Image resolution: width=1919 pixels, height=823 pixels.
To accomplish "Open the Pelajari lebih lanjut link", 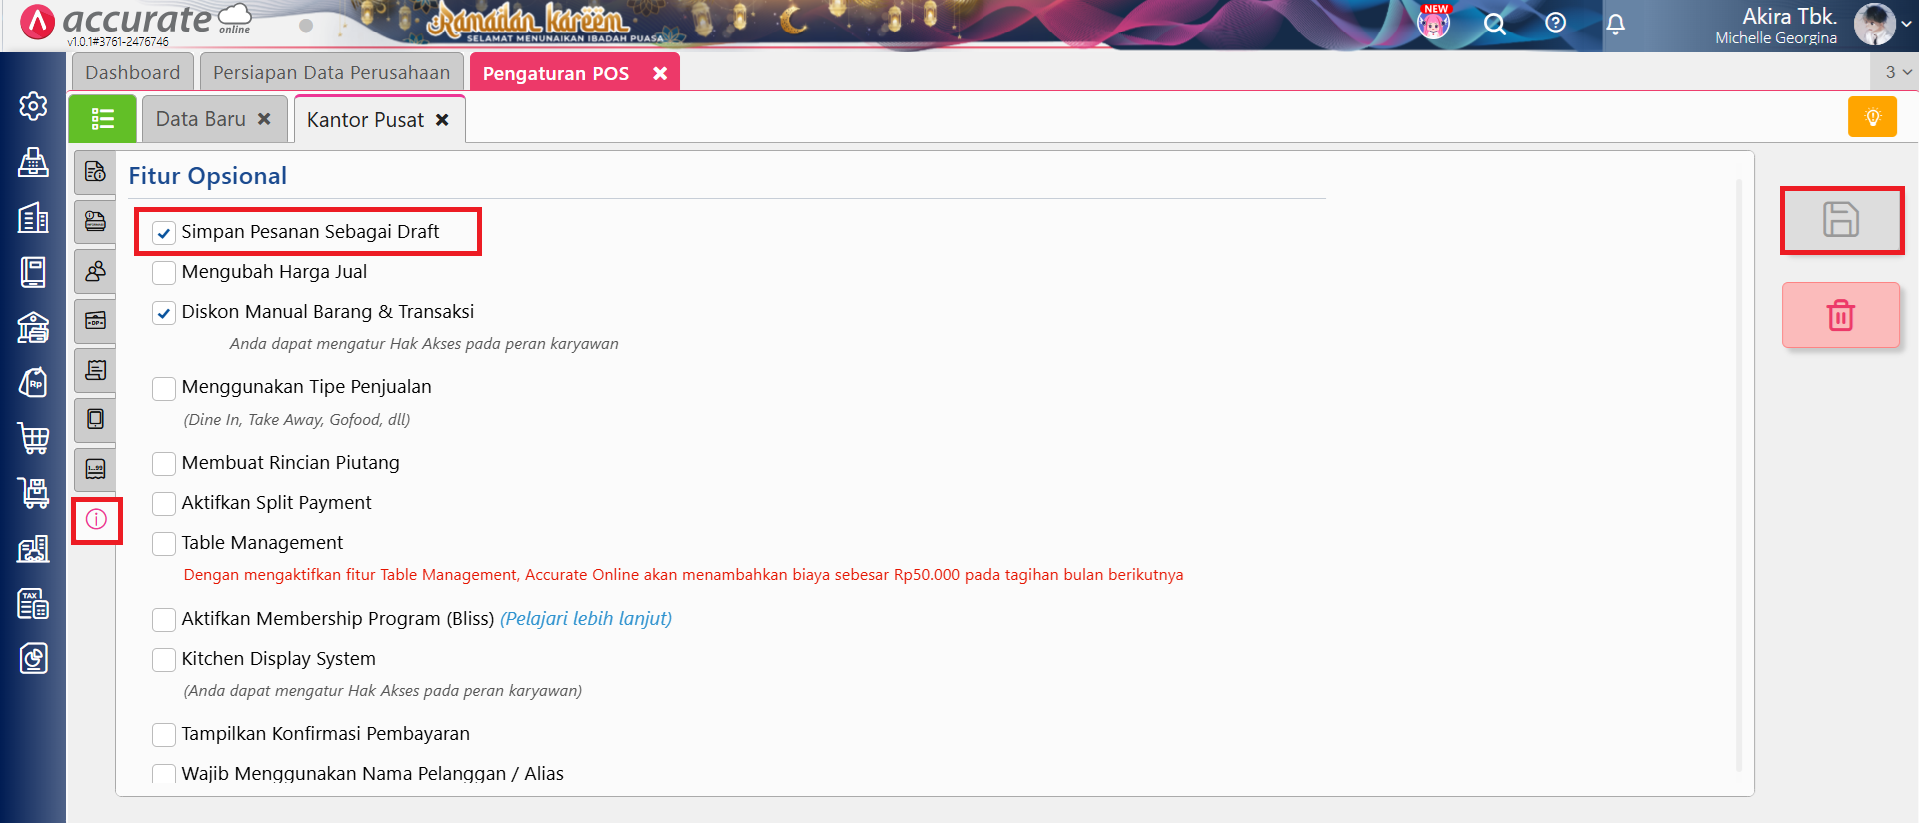I will point(585,619).
